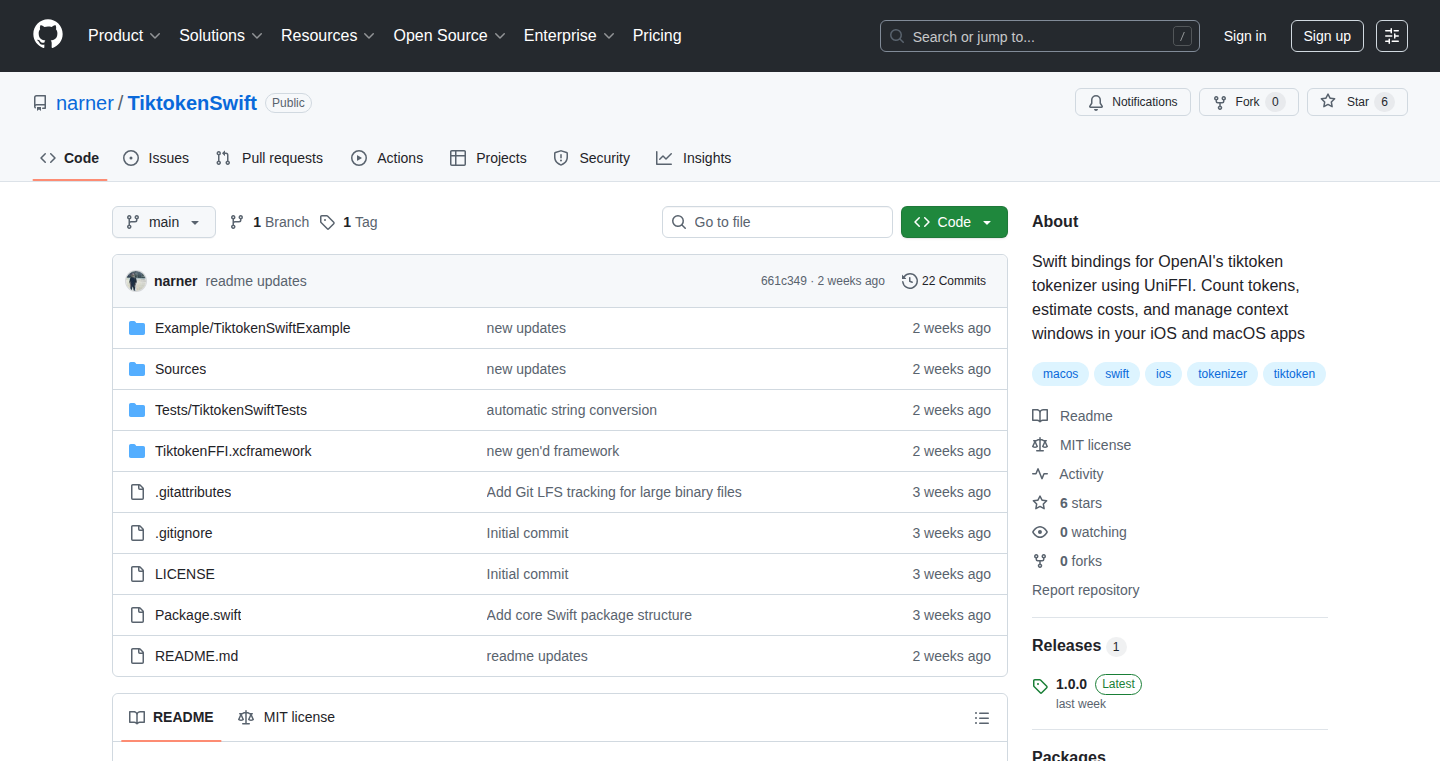Viewport: 1440px width, 761px height.
Task: Fork the repository
Action: coord(1248,102)
